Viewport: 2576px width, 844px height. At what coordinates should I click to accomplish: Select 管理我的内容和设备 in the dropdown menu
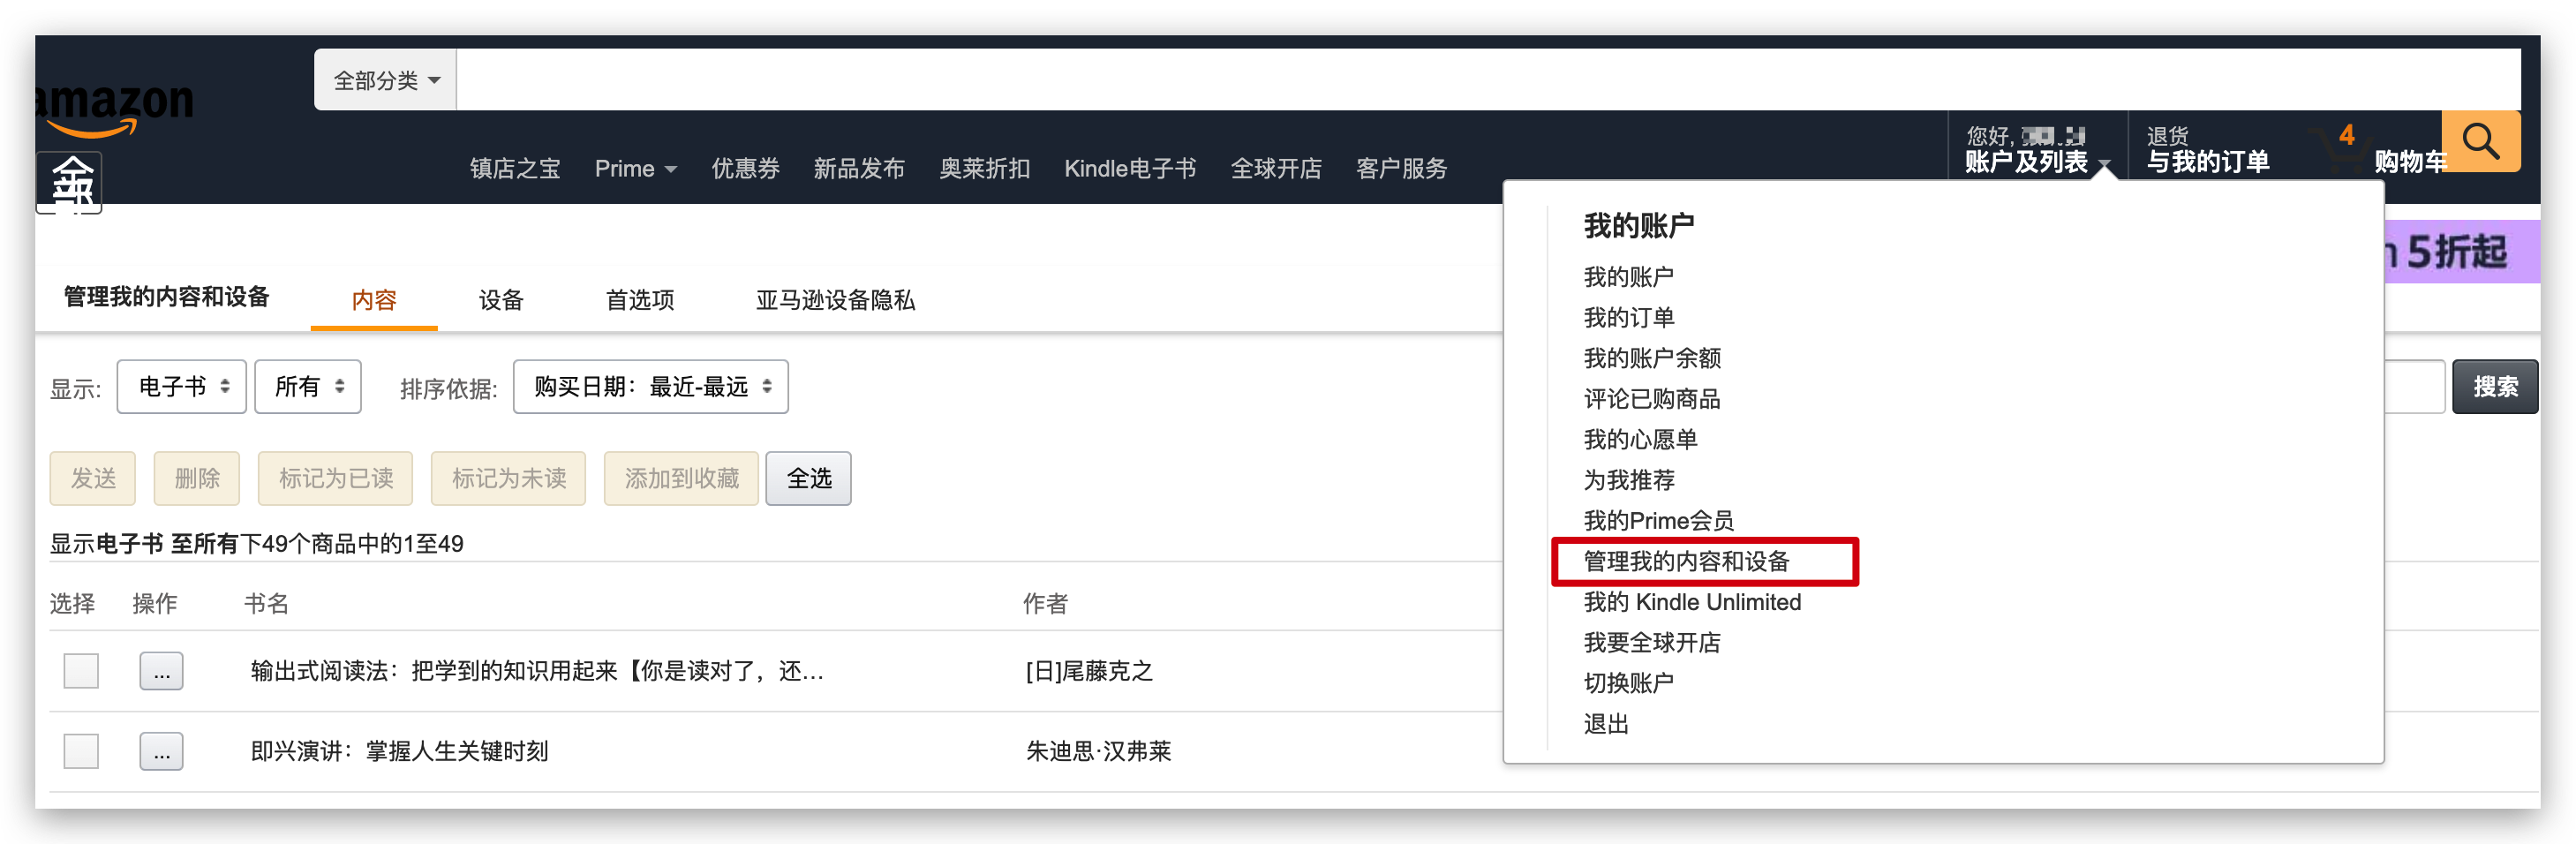(1687, 562)
